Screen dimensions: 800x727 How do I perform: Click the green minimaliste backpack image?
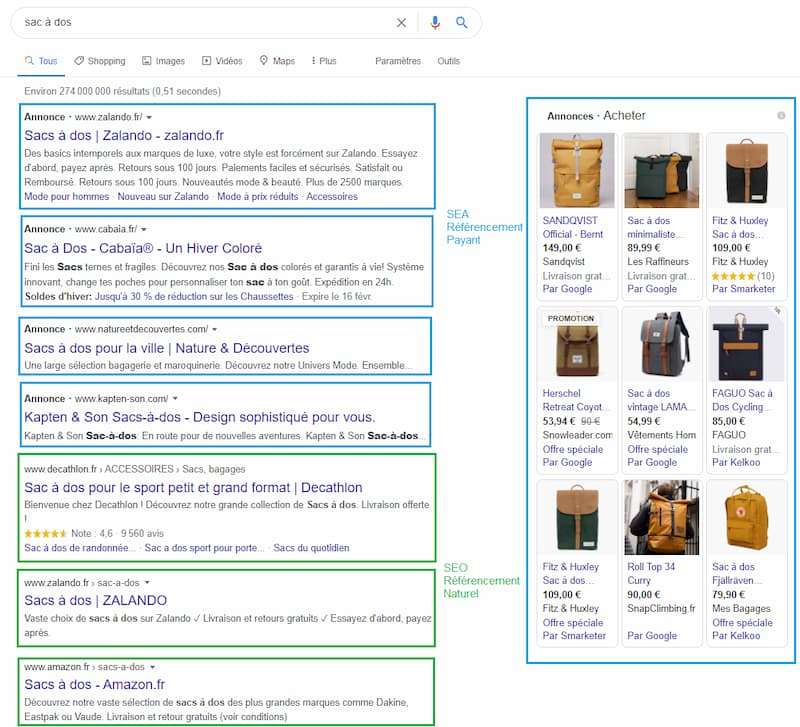pyautogui.click(x=662, y=170)
